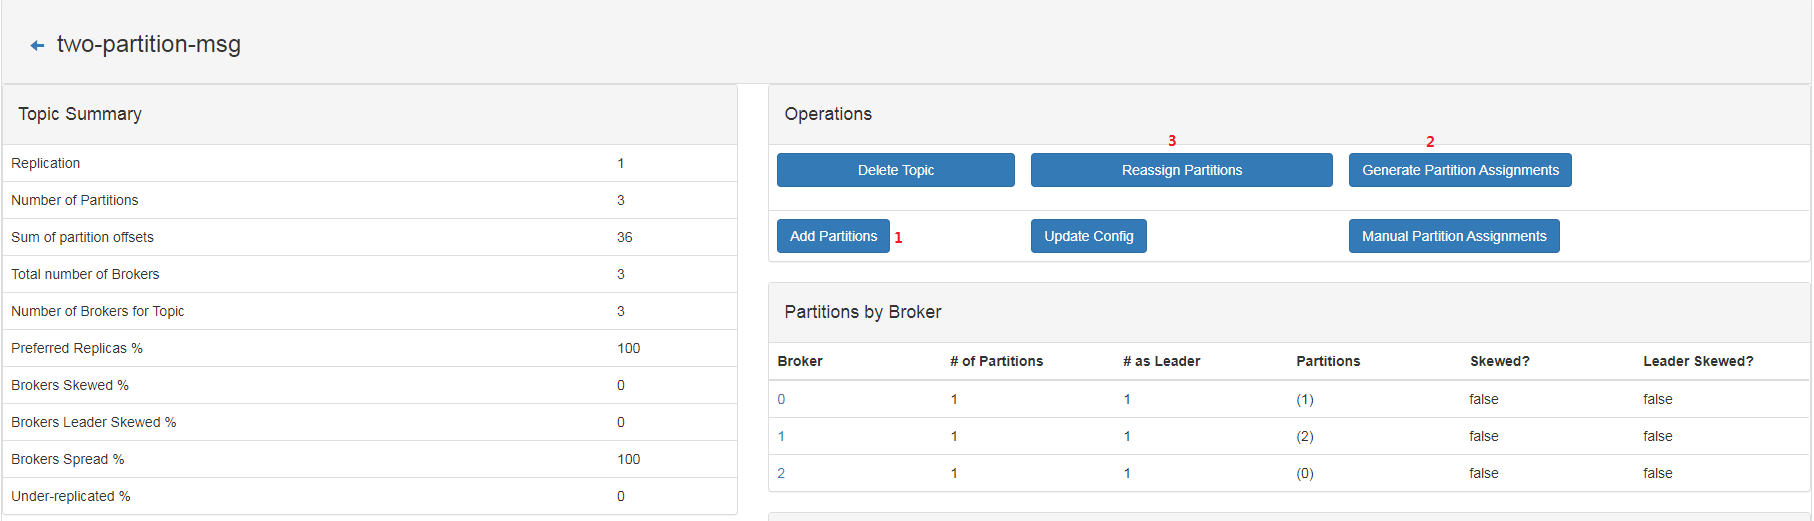
Task: Select the 'Replication' row label
Action: coord(46,163)
